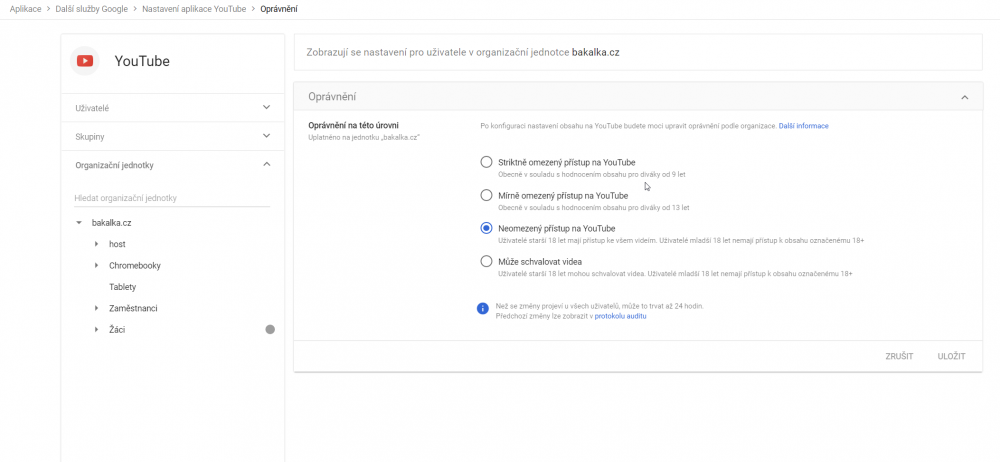This screenshot has width=1000, height=462.
Task: Collapse the Oprávnění panel chevron
Action: [x=964, y=97]
